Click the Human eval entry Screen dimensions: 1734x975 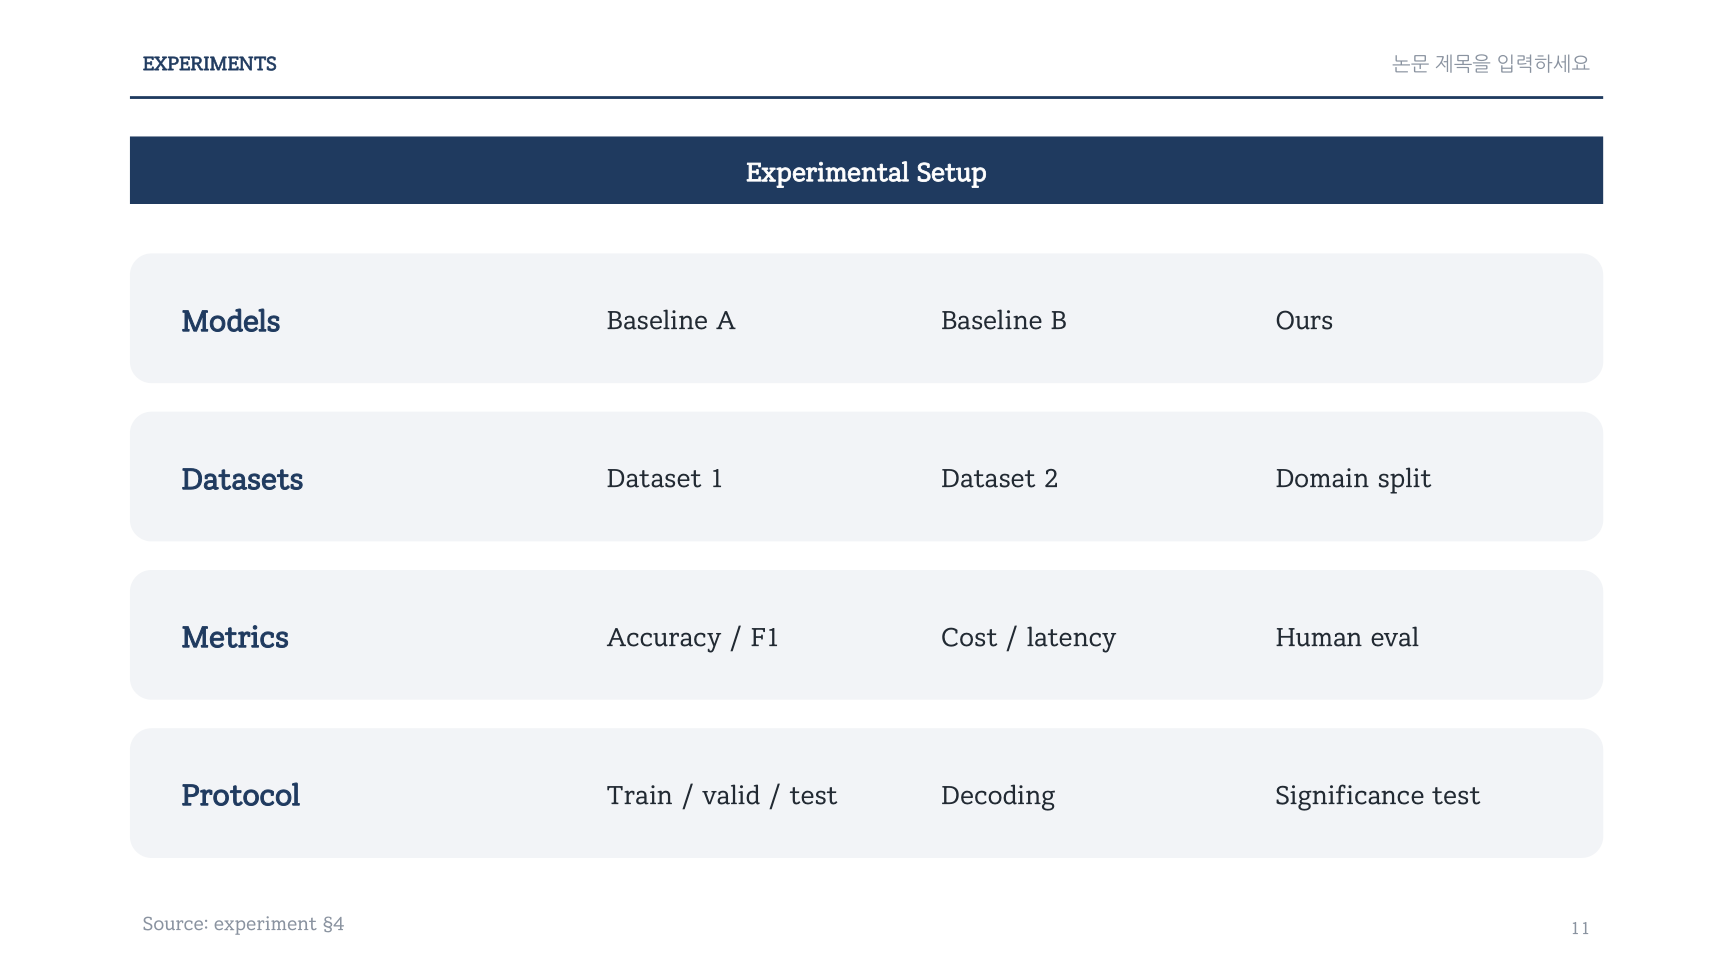coord(1347,637)
